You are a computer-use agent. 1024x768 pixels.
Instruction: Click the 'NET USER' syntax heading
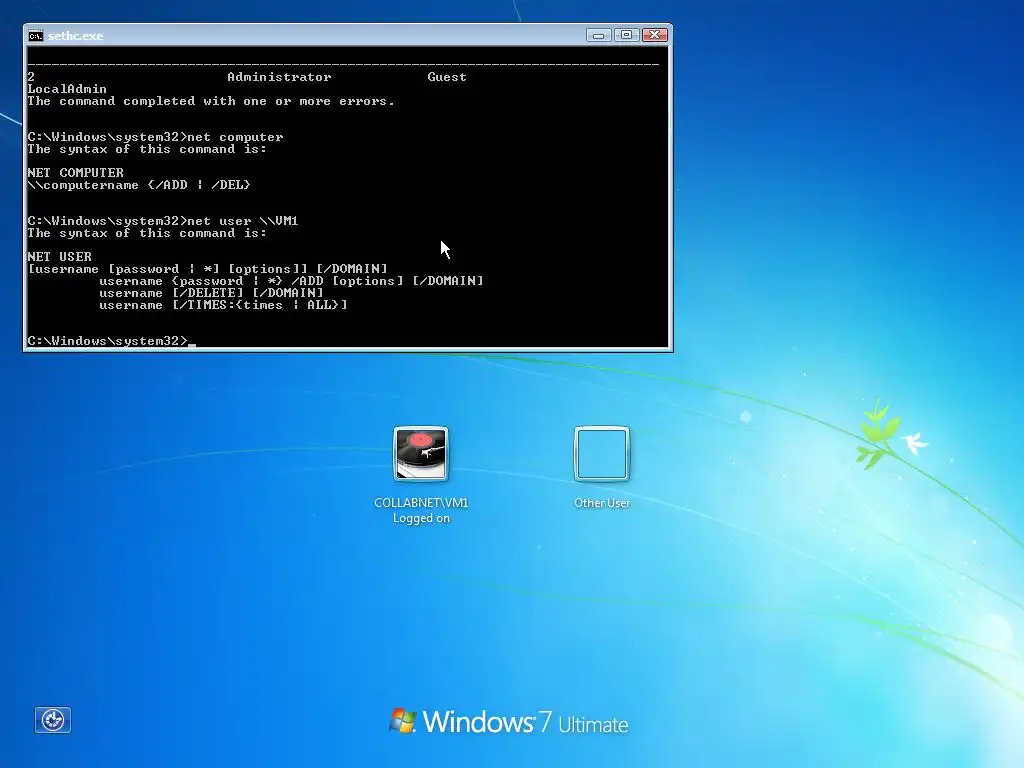click(59, 257)
